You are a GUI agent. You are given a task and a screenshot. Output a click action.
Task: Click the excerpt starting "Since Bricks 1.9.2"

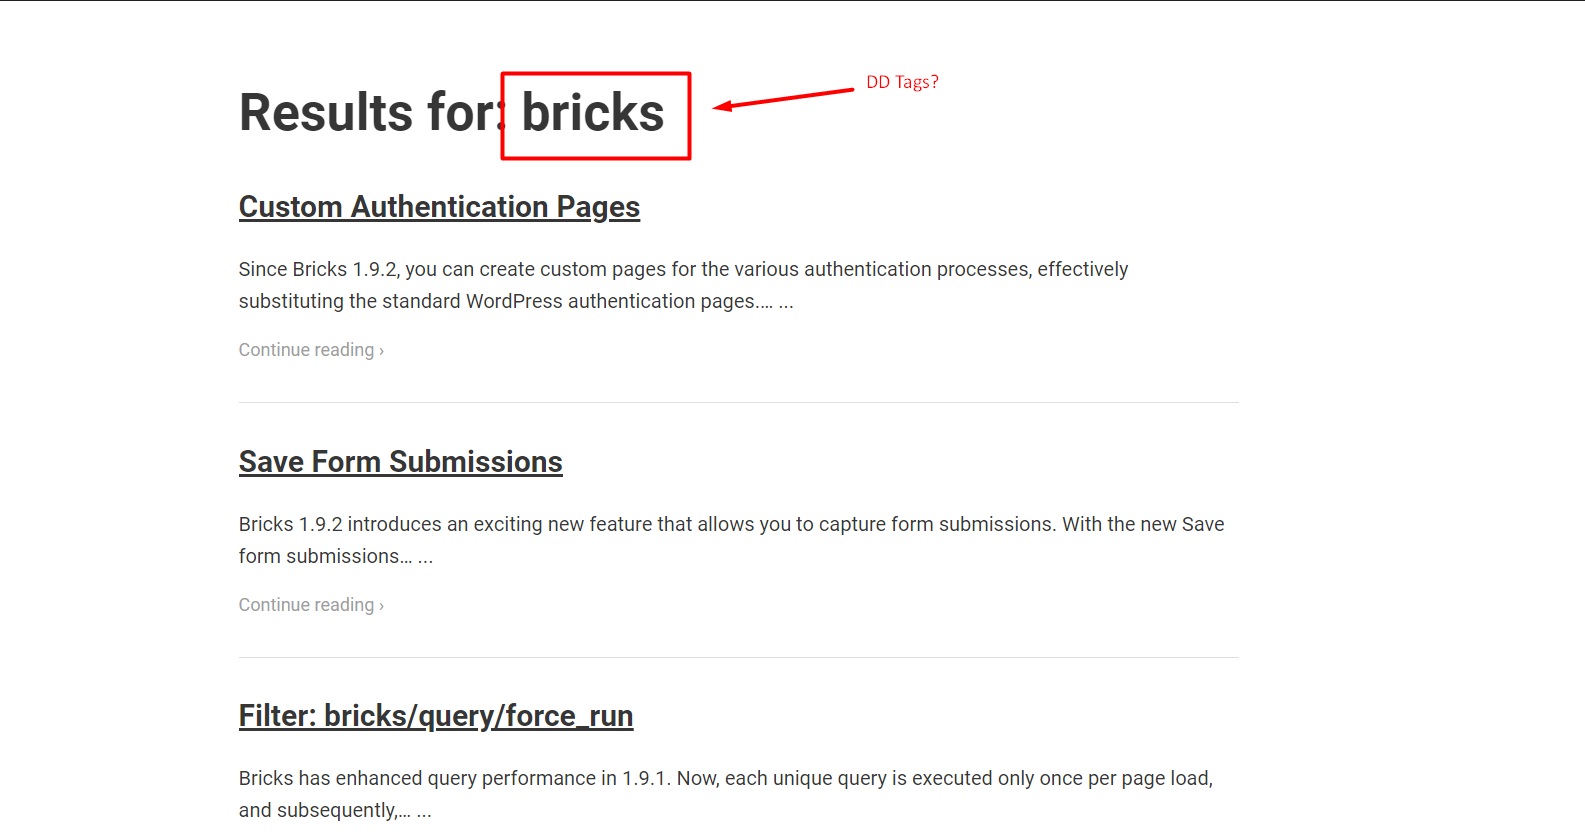pyautogui.click(x=683, y=285)
